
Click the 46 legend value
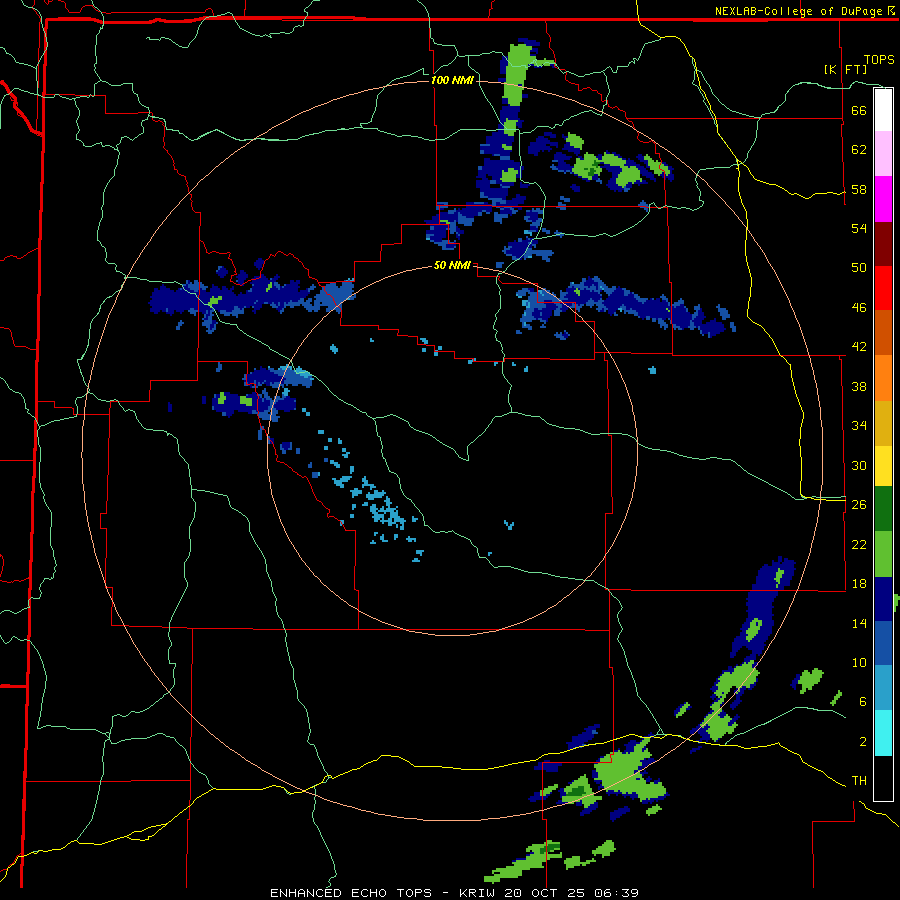(x=859, y=308)
